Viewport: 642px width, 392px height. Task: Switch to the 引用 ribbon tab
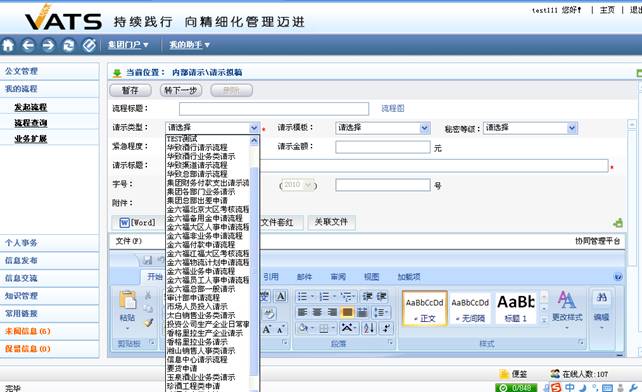(x=271, y=277)
